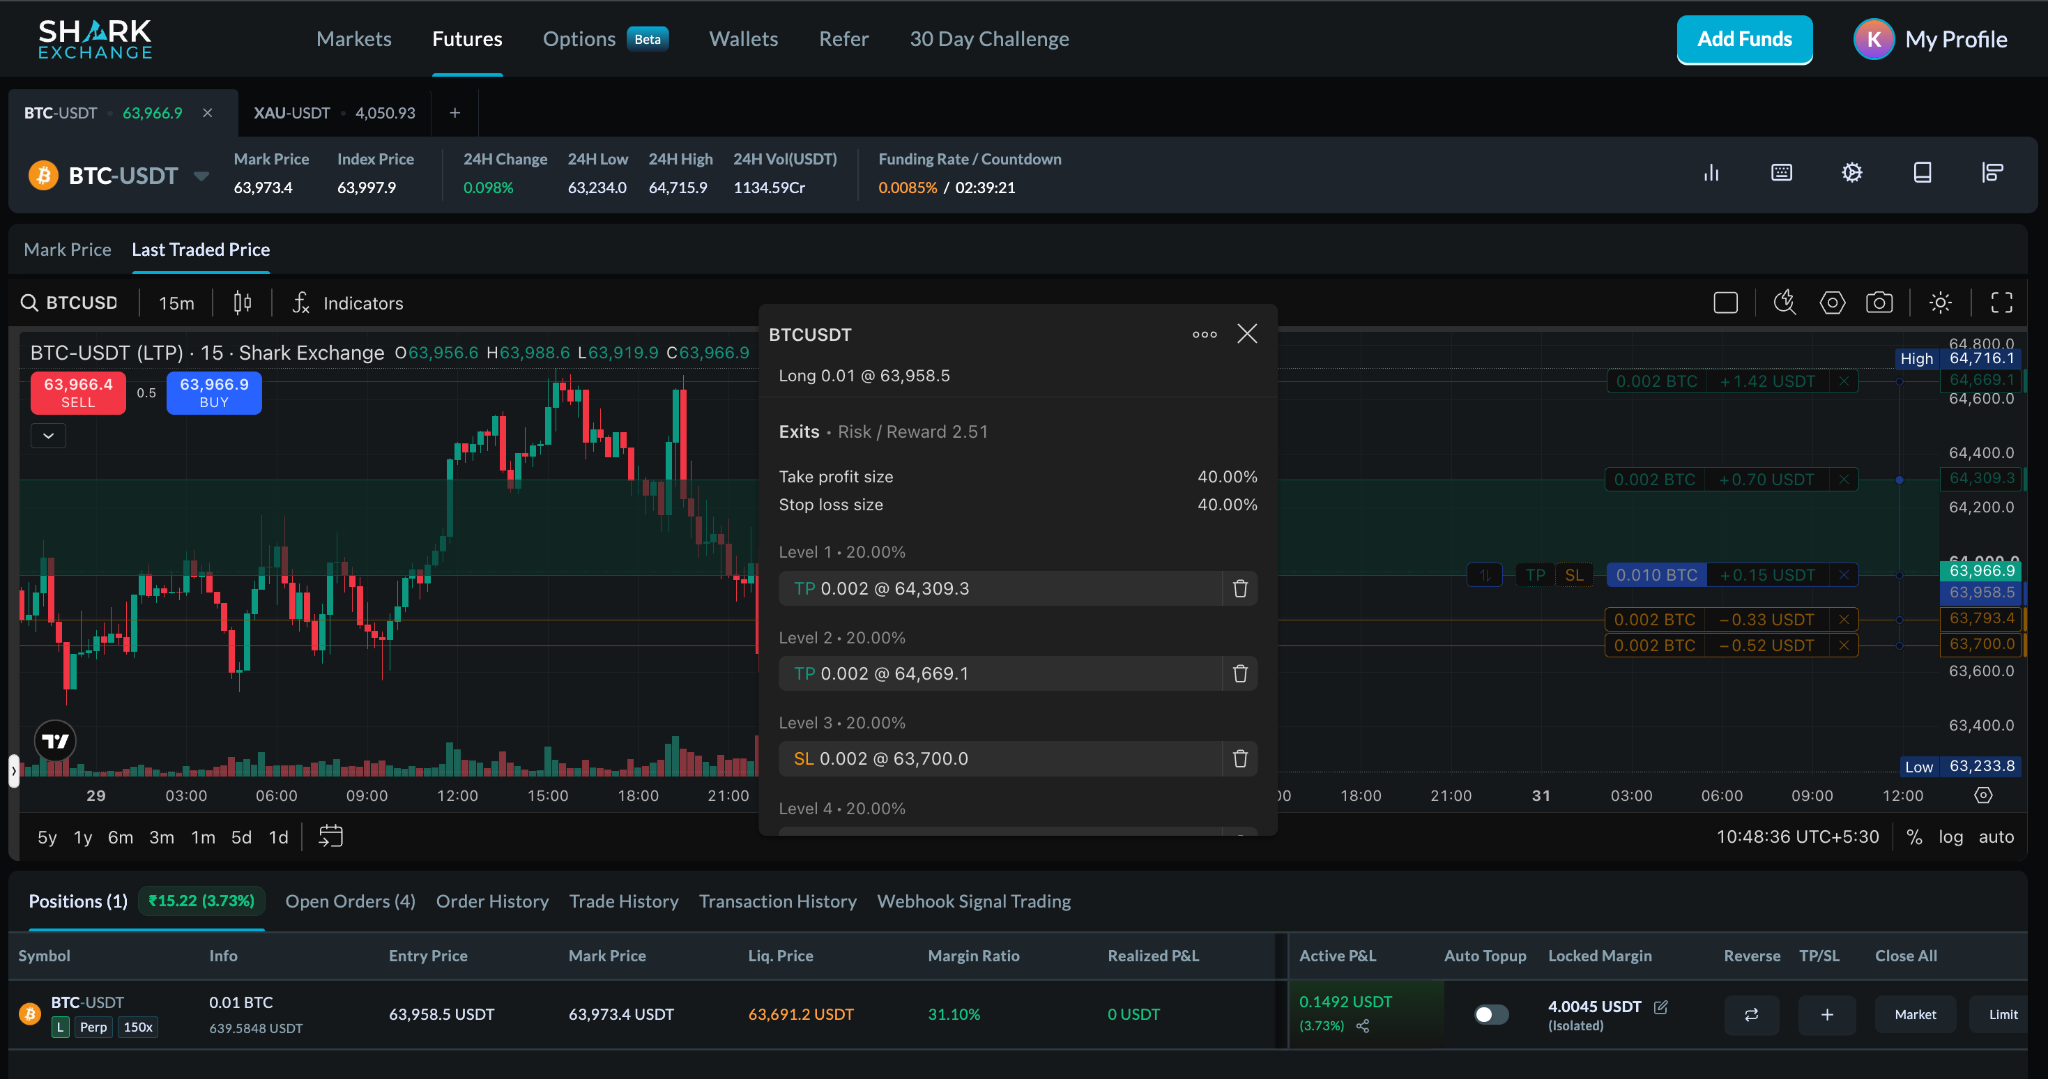Edit the TP 0.002 @ 64,669.1 field
Screen dimensions: 2048x1079
pos(1000,673)
